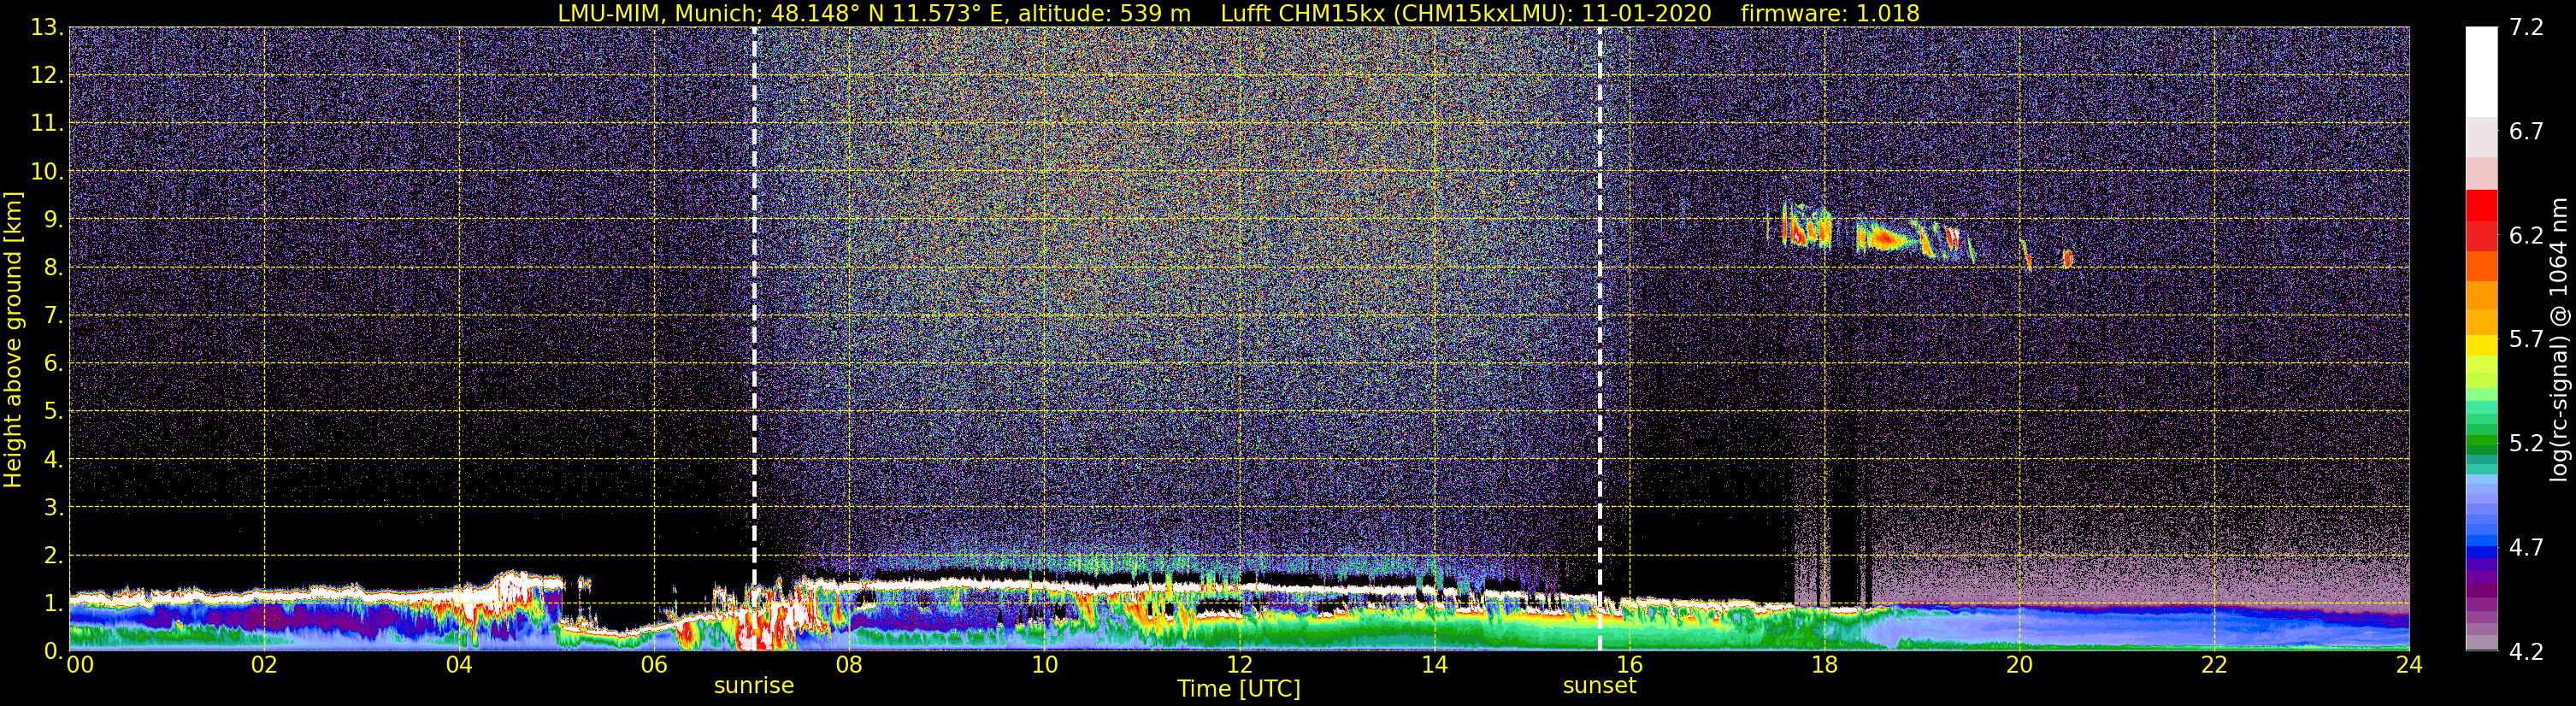The width and height of the screenshot is (2576, 706).
Task: Click the colorbar value '5.2'
Action: [2526, 444]
